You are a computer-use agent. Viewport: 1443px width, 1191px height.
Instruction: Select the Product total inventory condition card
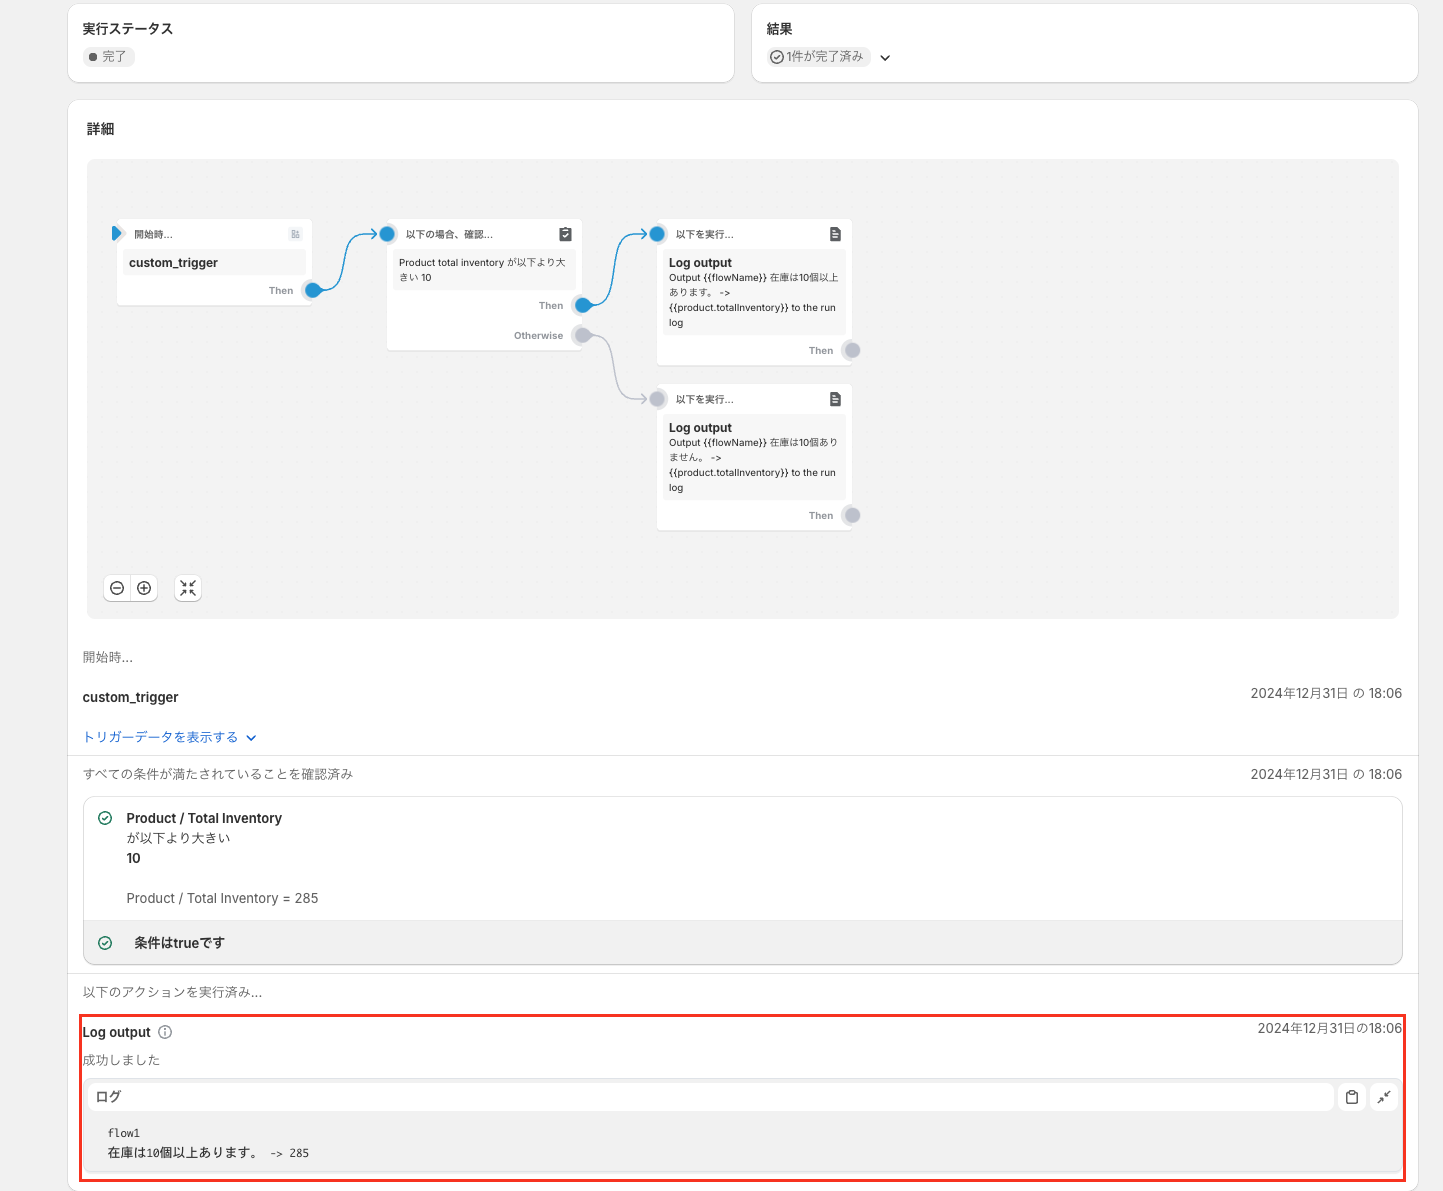coord(485,285)
